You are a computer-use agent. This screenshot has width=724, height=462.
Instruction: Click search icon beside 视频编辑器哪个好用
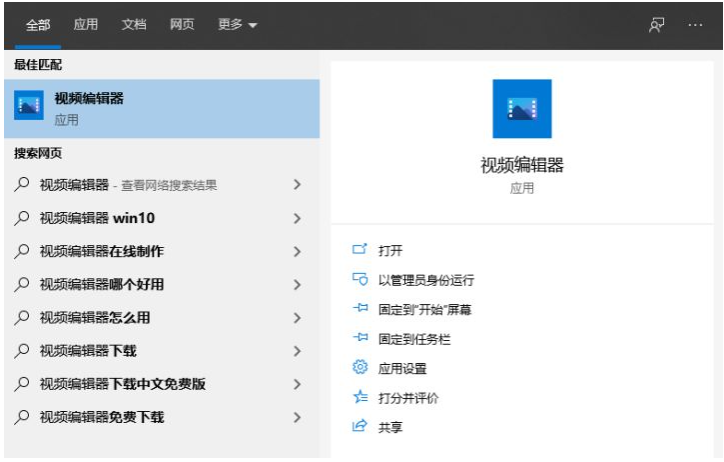[x=22, y=284]
